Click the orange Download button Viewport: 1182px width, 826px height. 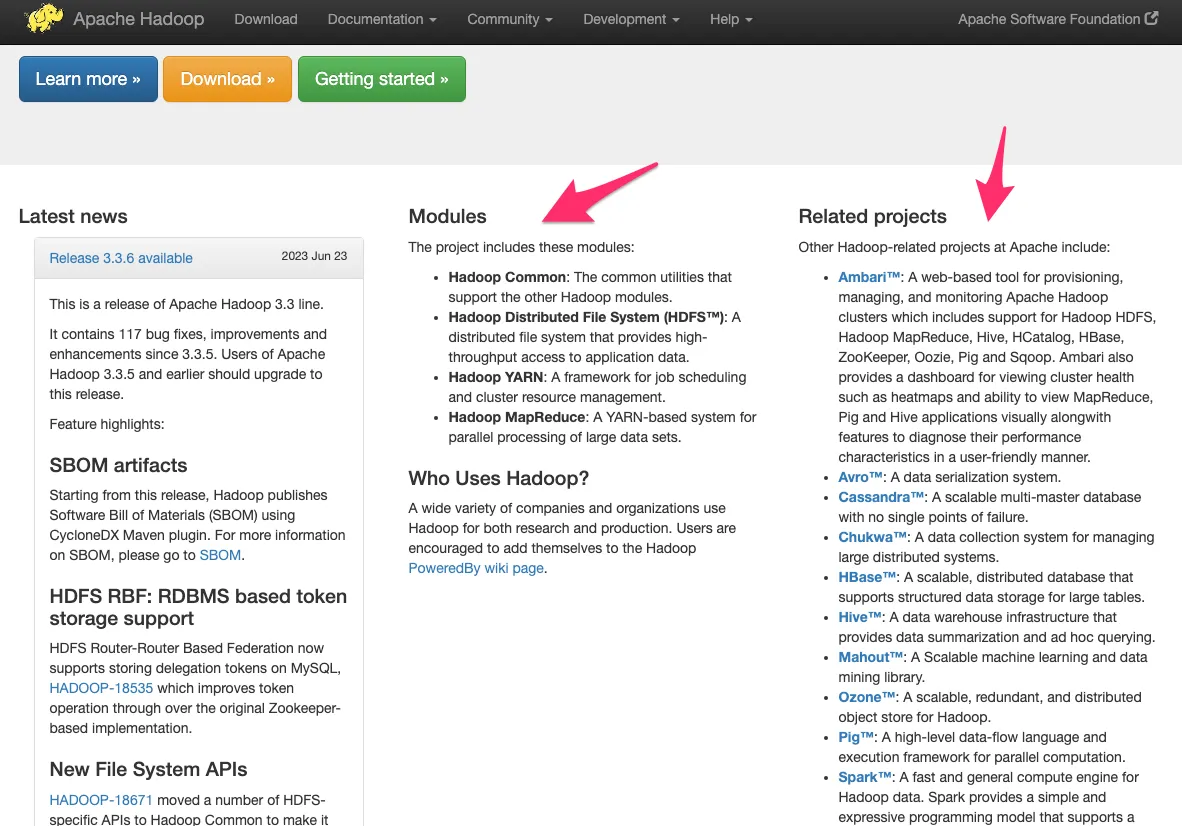click(227, 79)
